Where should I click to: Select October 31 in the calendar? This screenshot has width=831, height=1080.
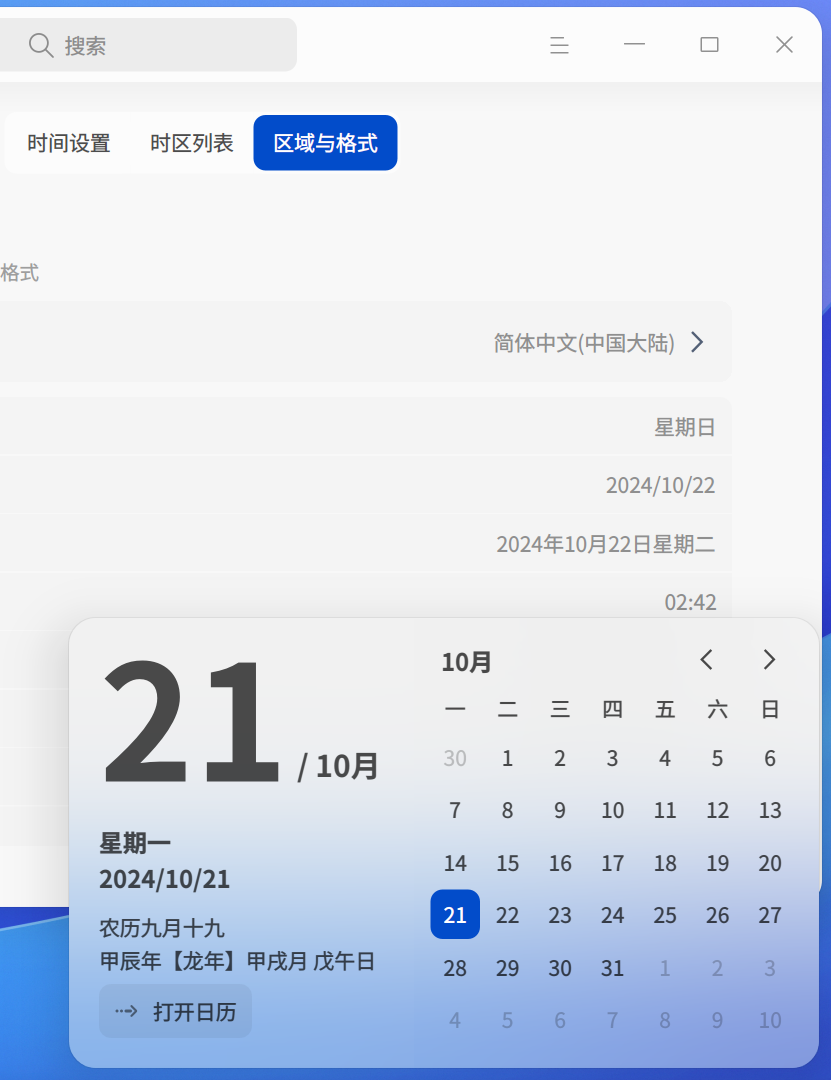click(613, 968)
